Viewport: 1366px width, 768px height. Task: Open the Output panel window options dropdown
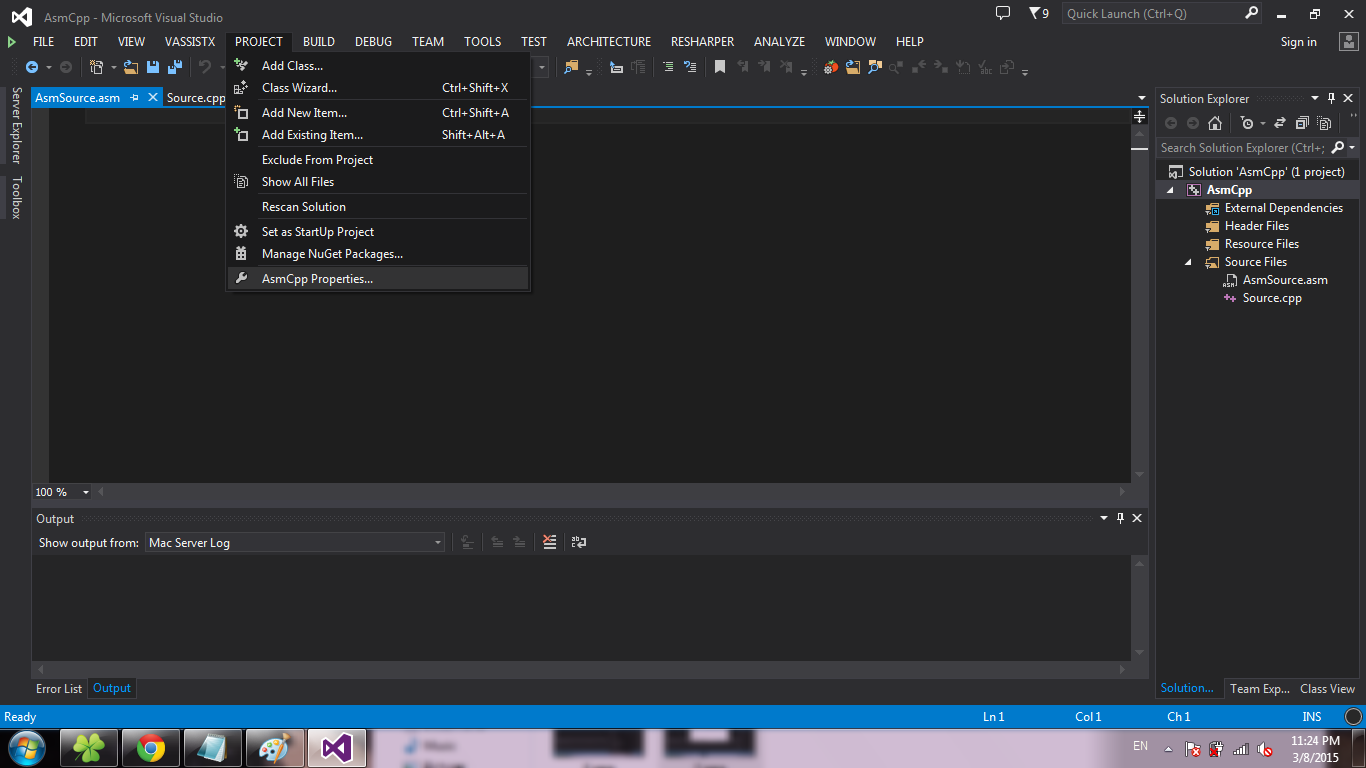(1105, 518)
